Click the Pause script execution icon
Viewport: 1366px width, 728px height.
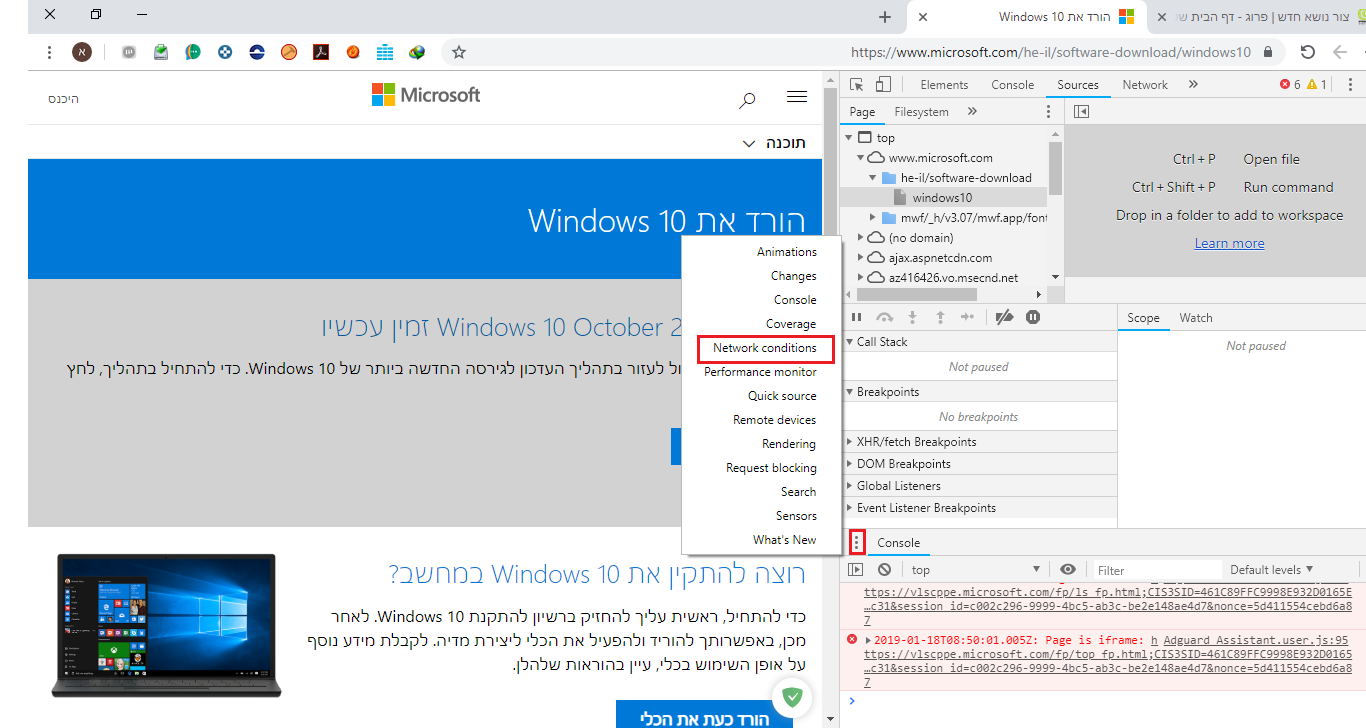tap(856, 317)
